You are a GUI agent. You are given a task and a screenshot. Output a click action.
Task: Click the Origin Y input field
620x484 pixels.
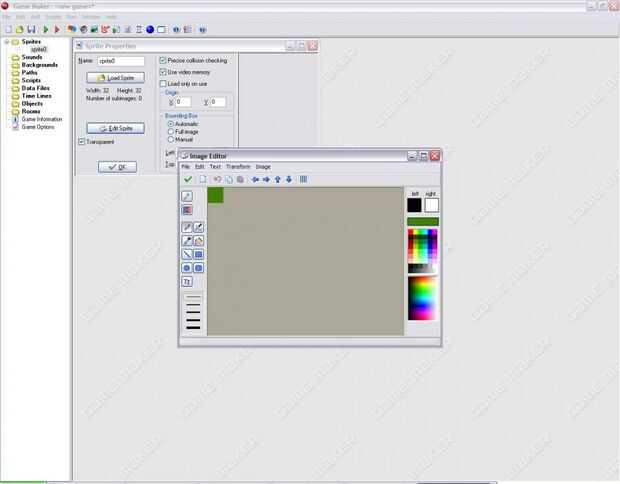pyautogui.click(x=218, y=102)
